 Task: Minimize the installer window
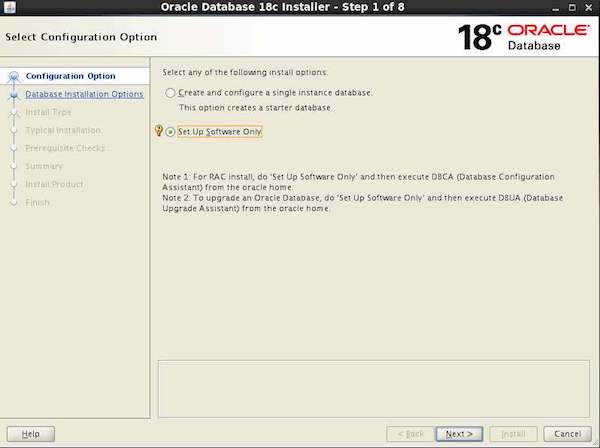[x=556, y=8]
